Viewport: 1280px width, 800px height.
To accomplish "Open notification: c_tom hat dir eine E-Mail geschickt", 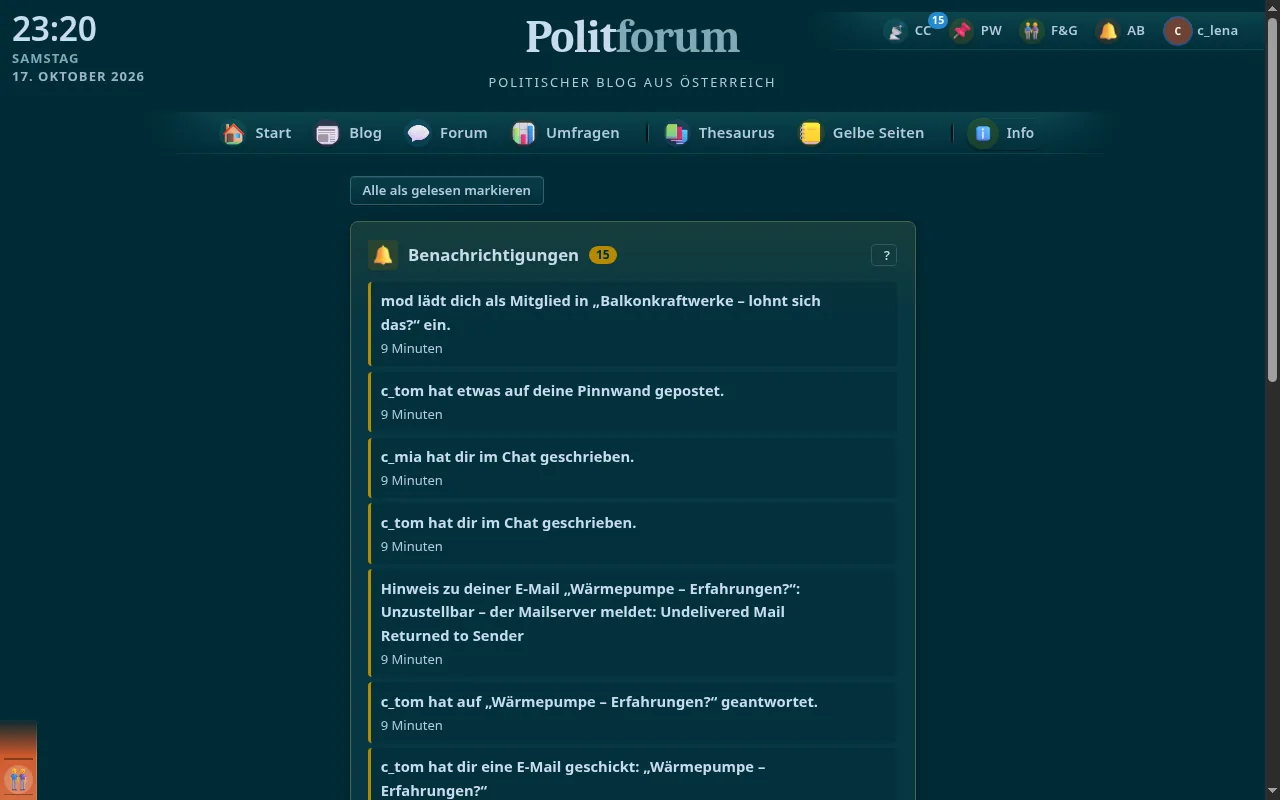I will (632, 776).
